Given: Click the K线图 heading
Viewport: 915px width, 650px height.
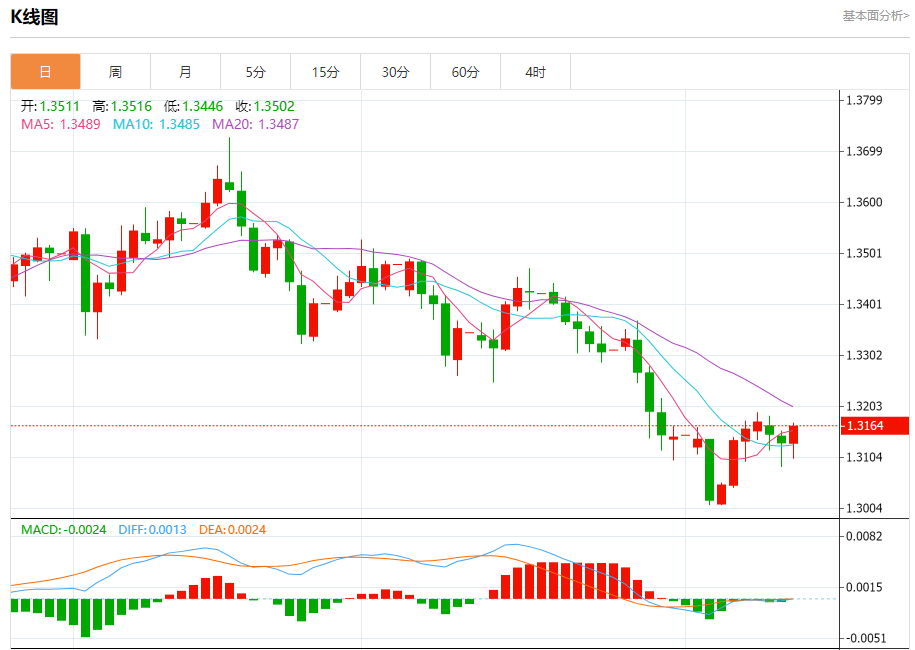Looking at the screenshot, I should [x=34, y=17].
